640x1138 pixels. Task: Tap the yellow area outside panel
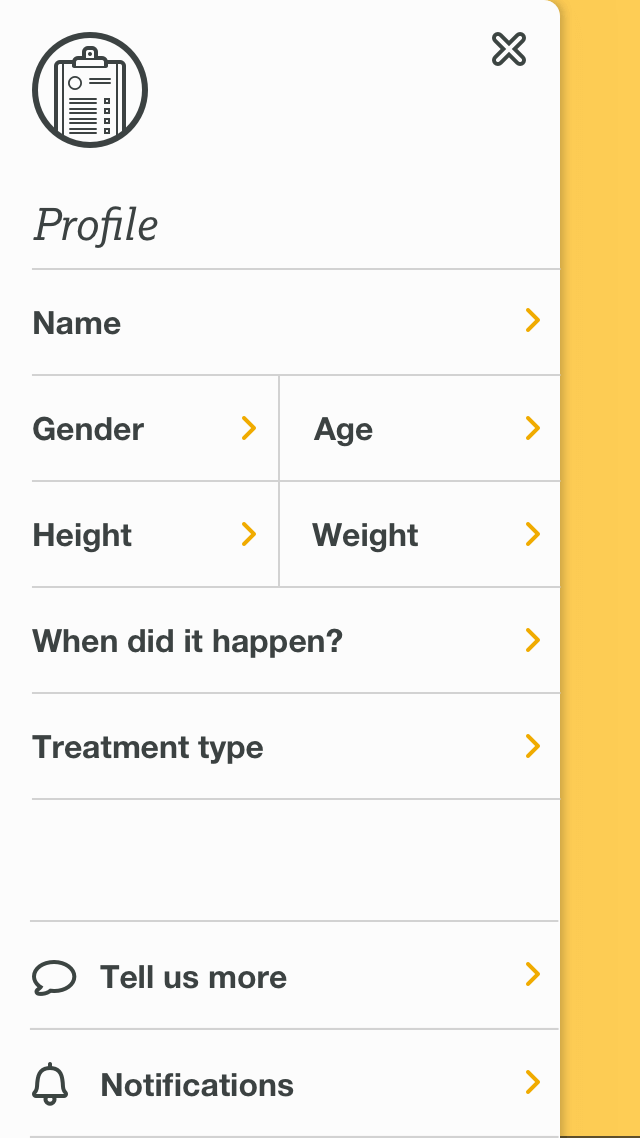(x=600, y=500)
